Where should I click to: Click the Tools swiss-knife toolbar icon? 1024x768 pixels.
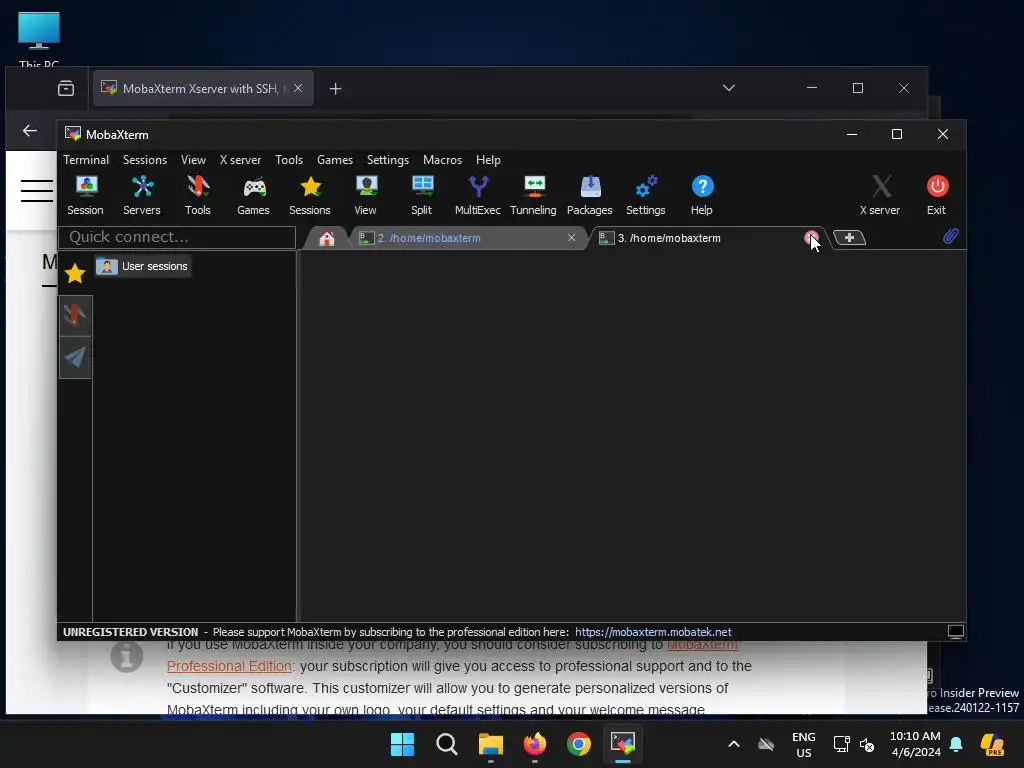[x=197, y=195]
